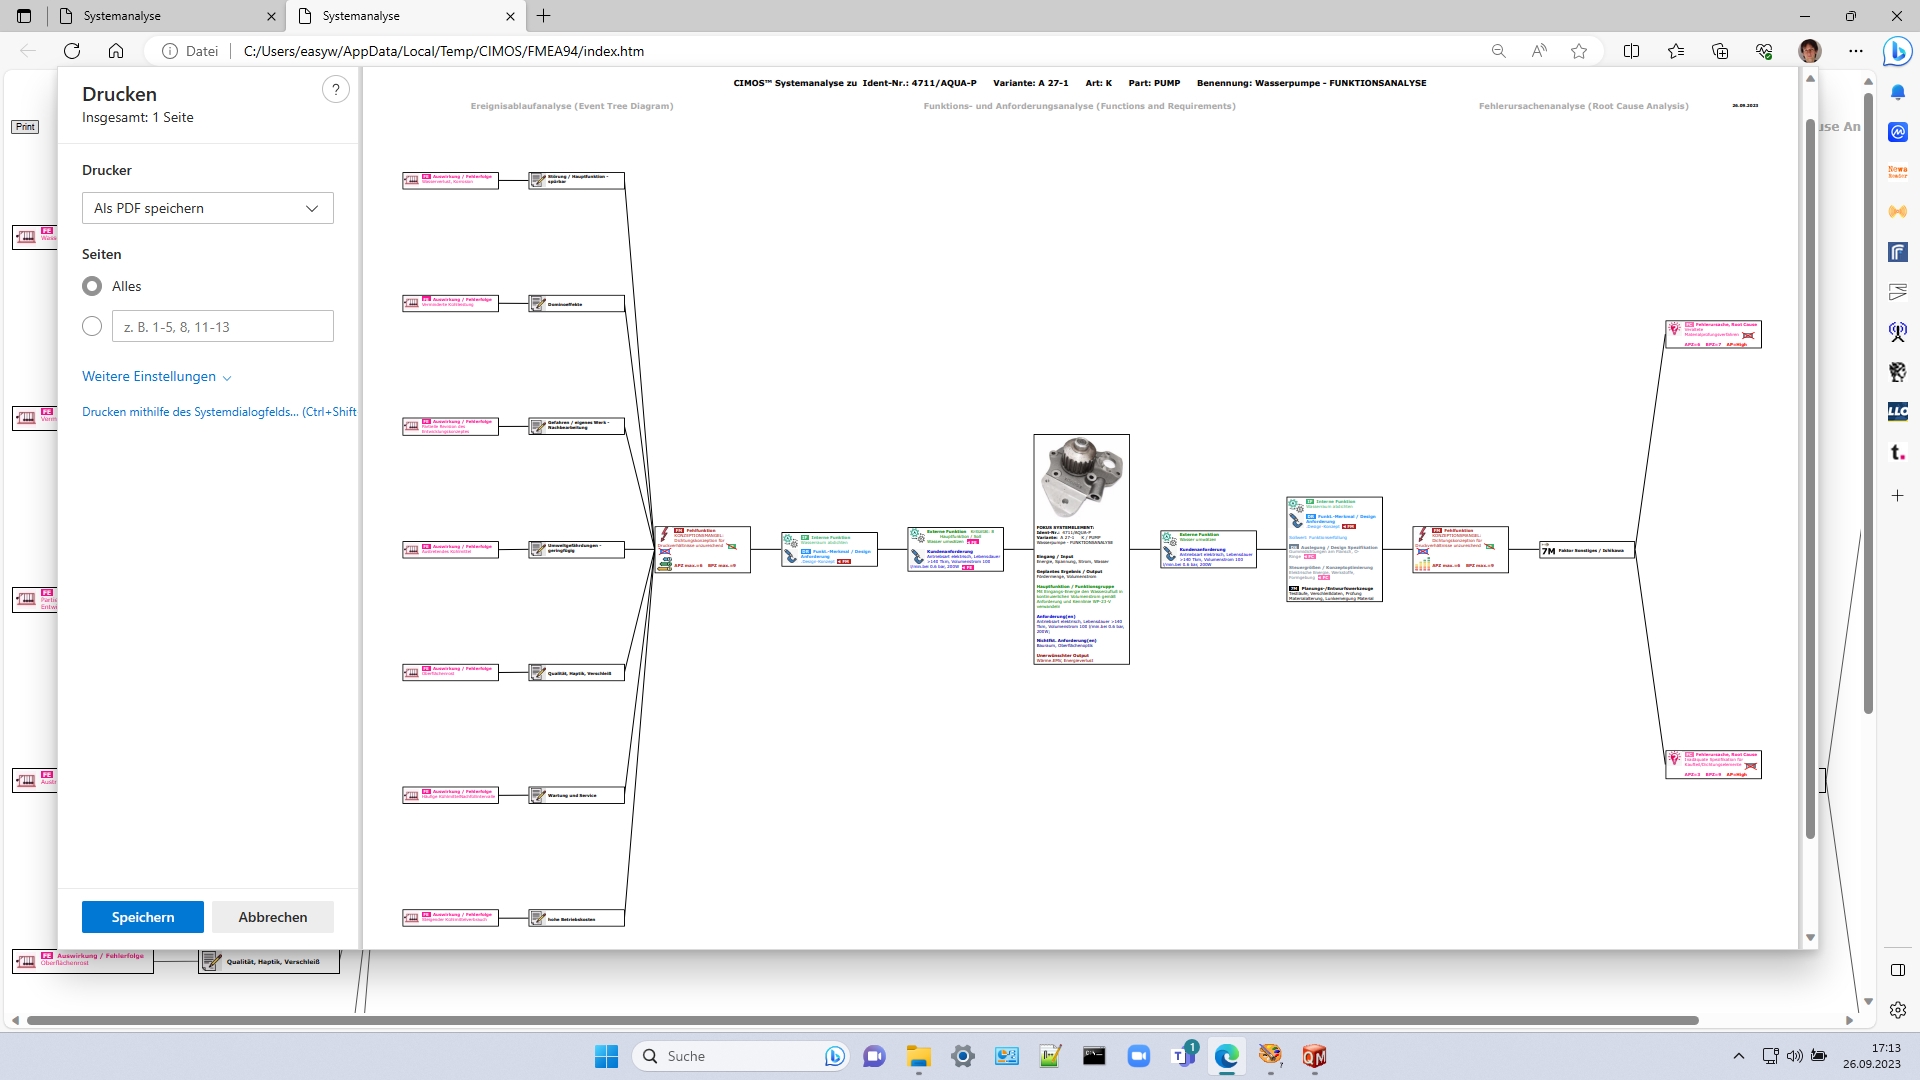Viewport: 1920px width, 1080px height.
Task: Click the page range input field
Action: point(222,327)
